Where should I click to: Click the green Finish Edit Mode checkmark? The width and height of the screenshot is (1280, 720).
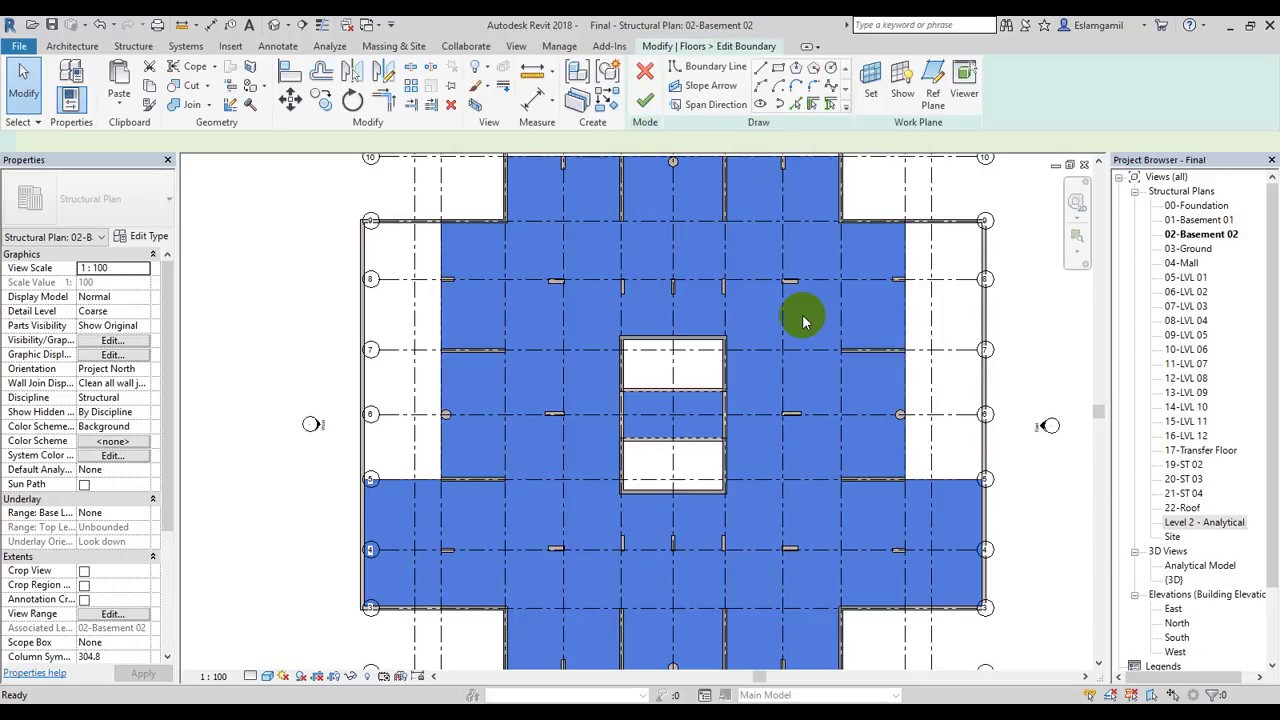pyautogui.click(x=645, y=100)
